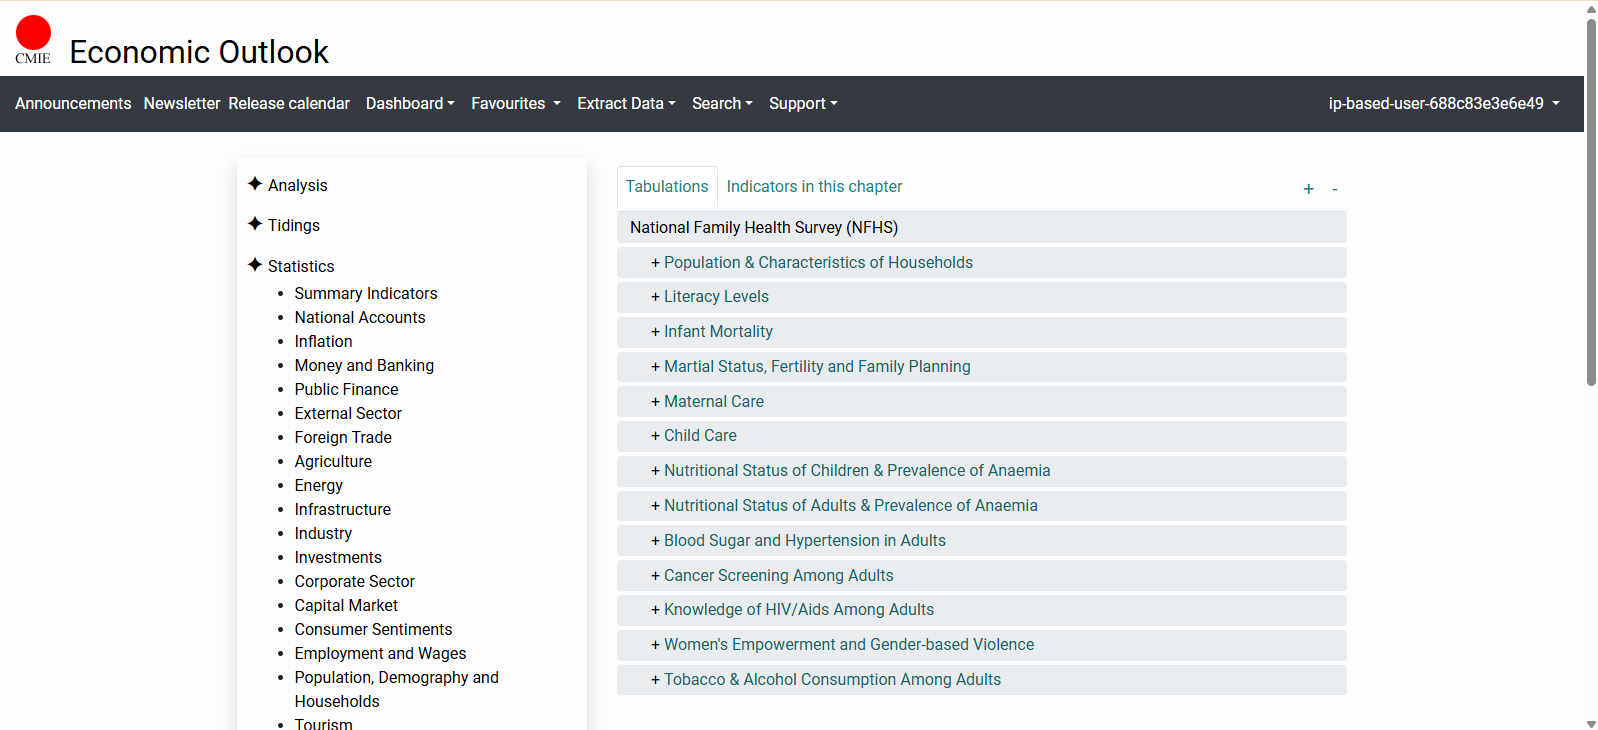Open the ip-based-user account dropdown
This screenshot has height=730, width=1598.
pyautogui.click(x=1443, y=104)
